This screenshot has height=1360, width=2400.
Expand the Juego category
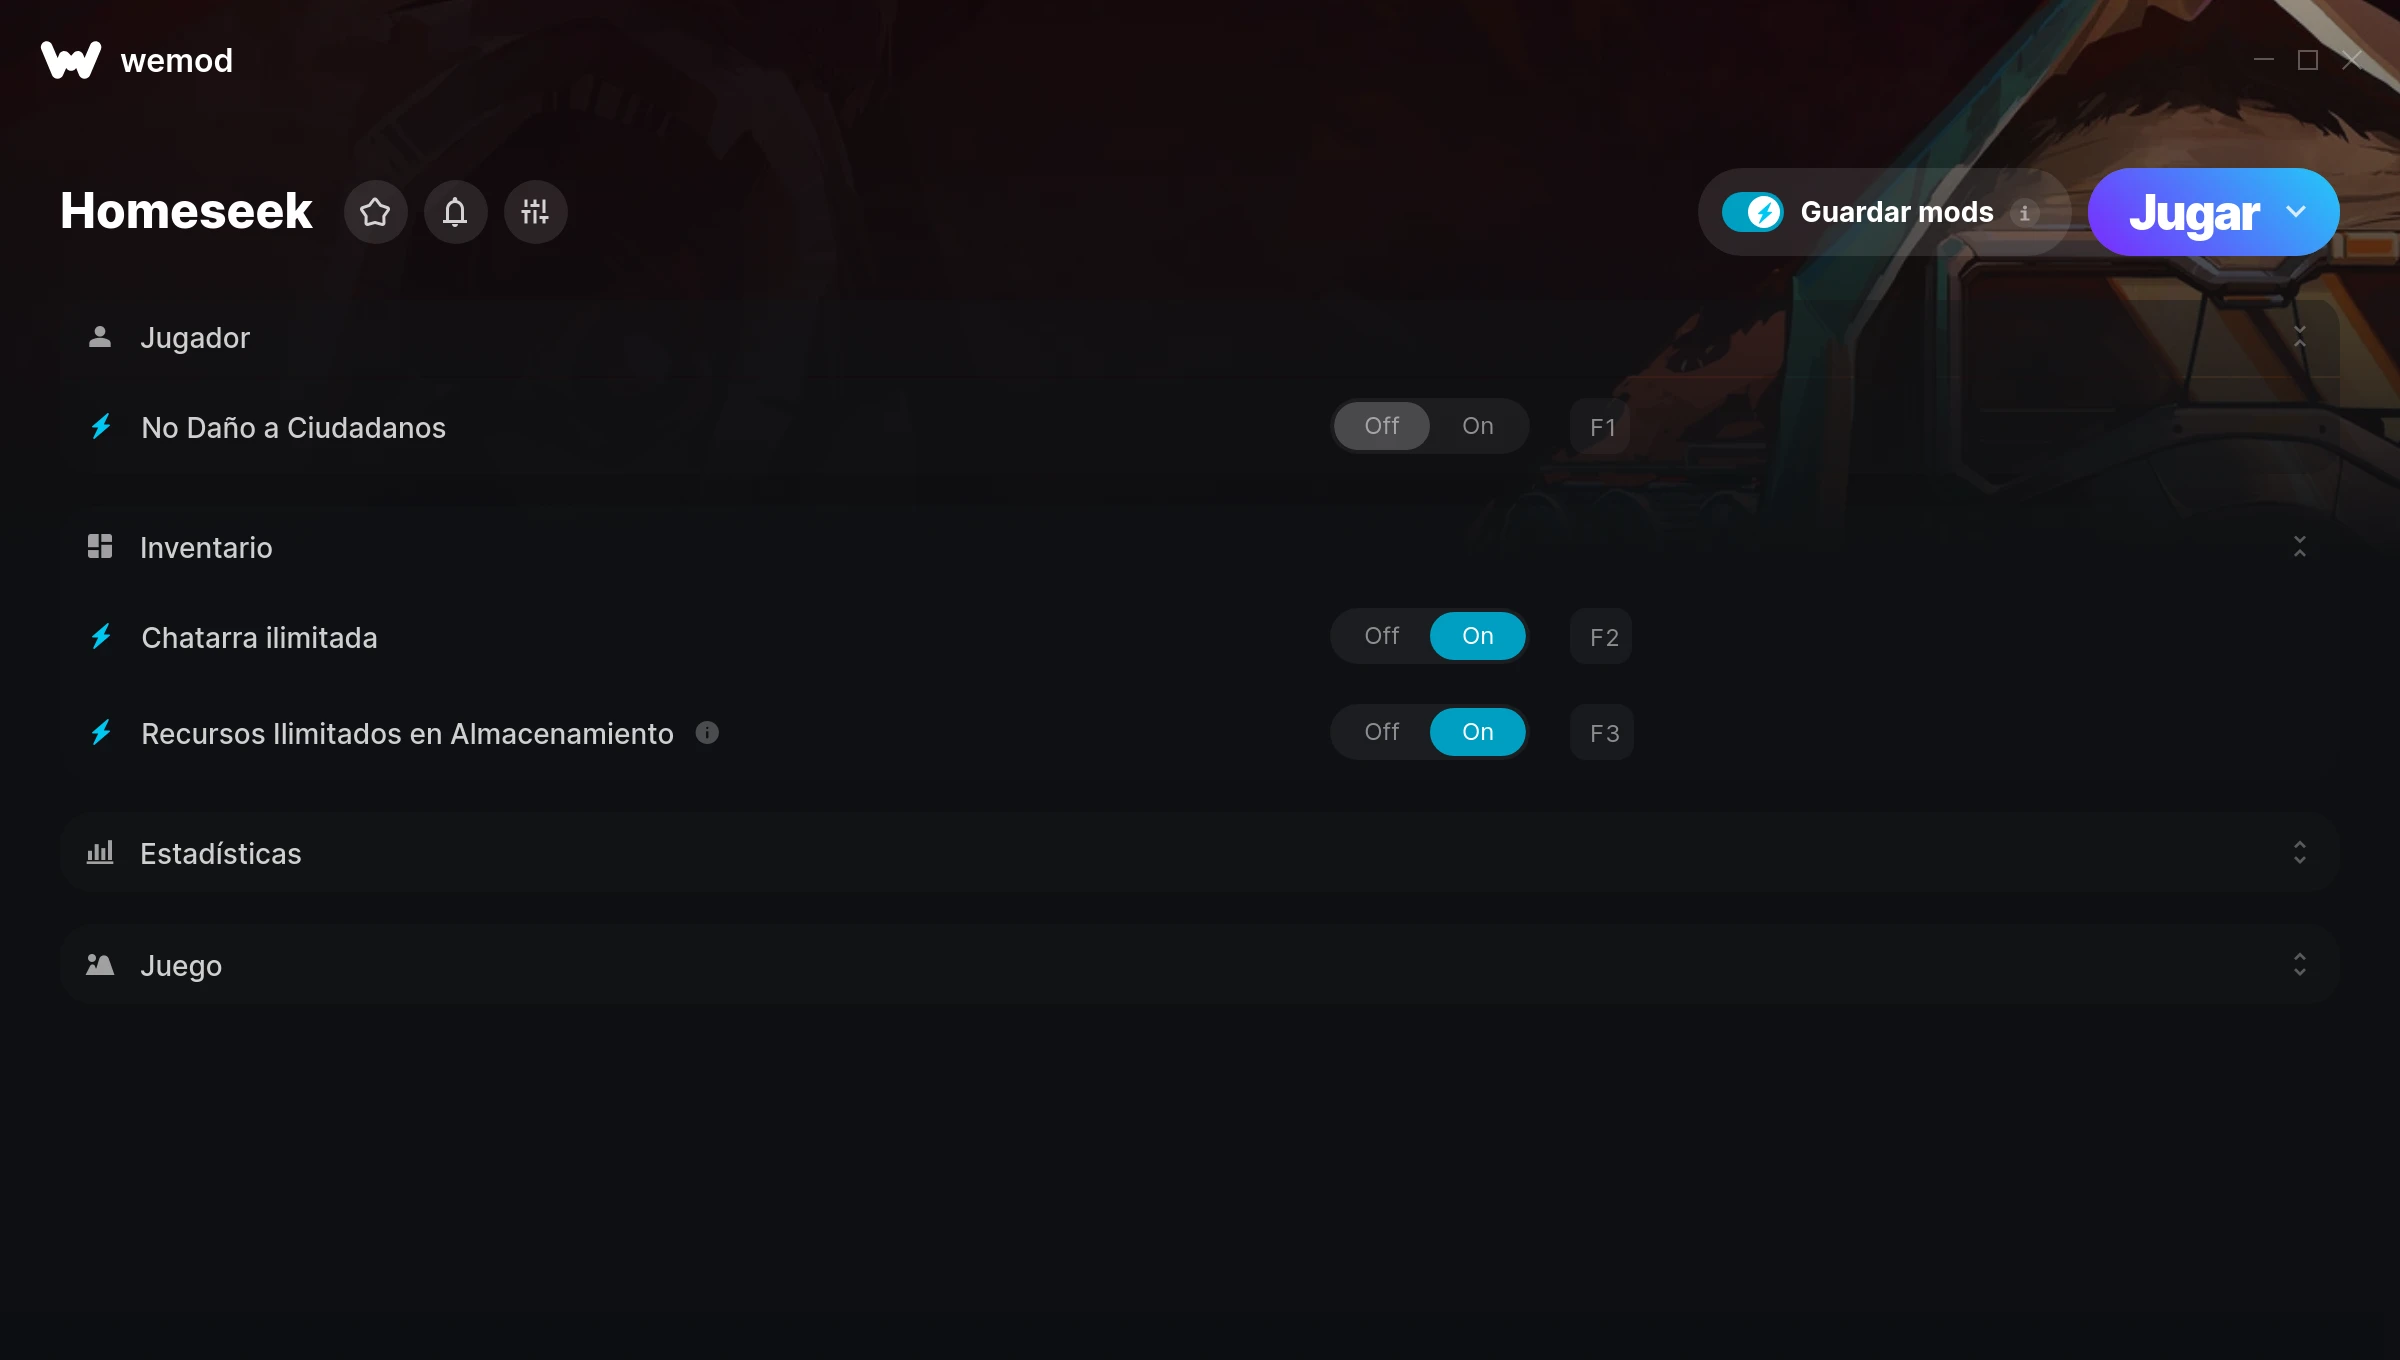(2299, 965)
